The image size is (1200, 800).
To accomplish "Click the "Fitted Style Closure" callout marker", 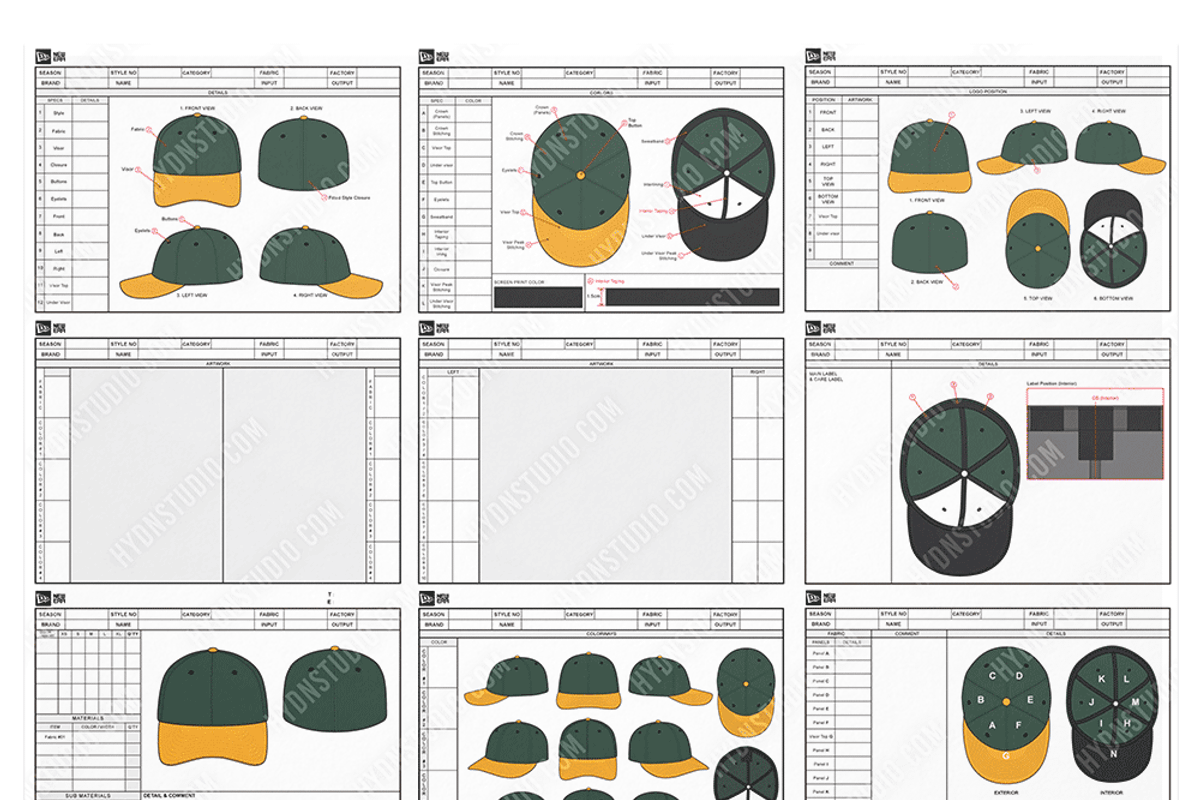I will (324, 197).
